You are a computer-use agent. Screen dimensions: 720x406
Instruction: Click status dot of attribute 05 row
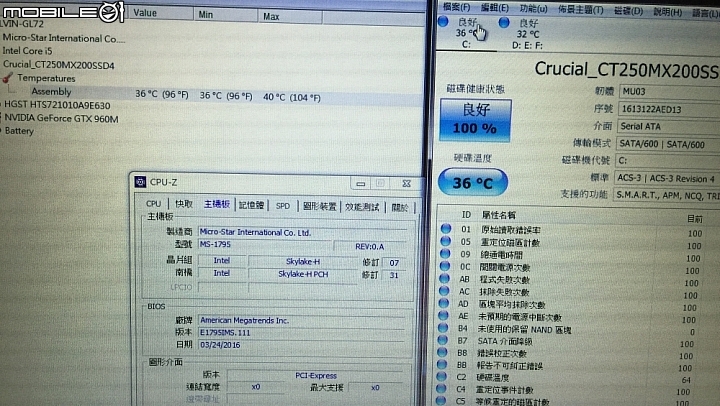click(x=445, y=241)
